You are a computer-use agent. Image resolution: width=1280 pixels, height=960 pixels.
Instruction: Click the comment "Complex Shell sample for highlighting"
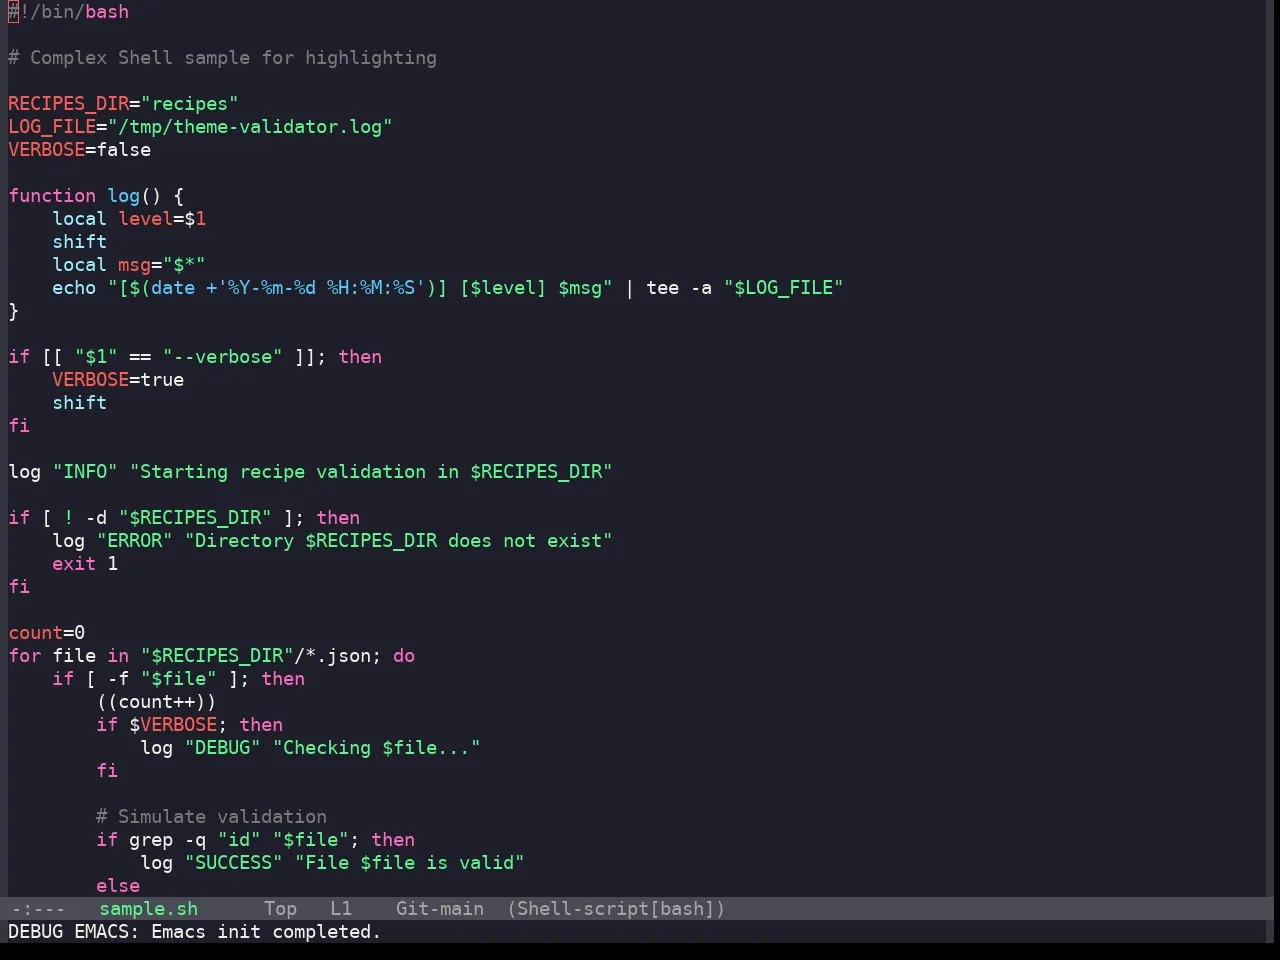point(222,58)
